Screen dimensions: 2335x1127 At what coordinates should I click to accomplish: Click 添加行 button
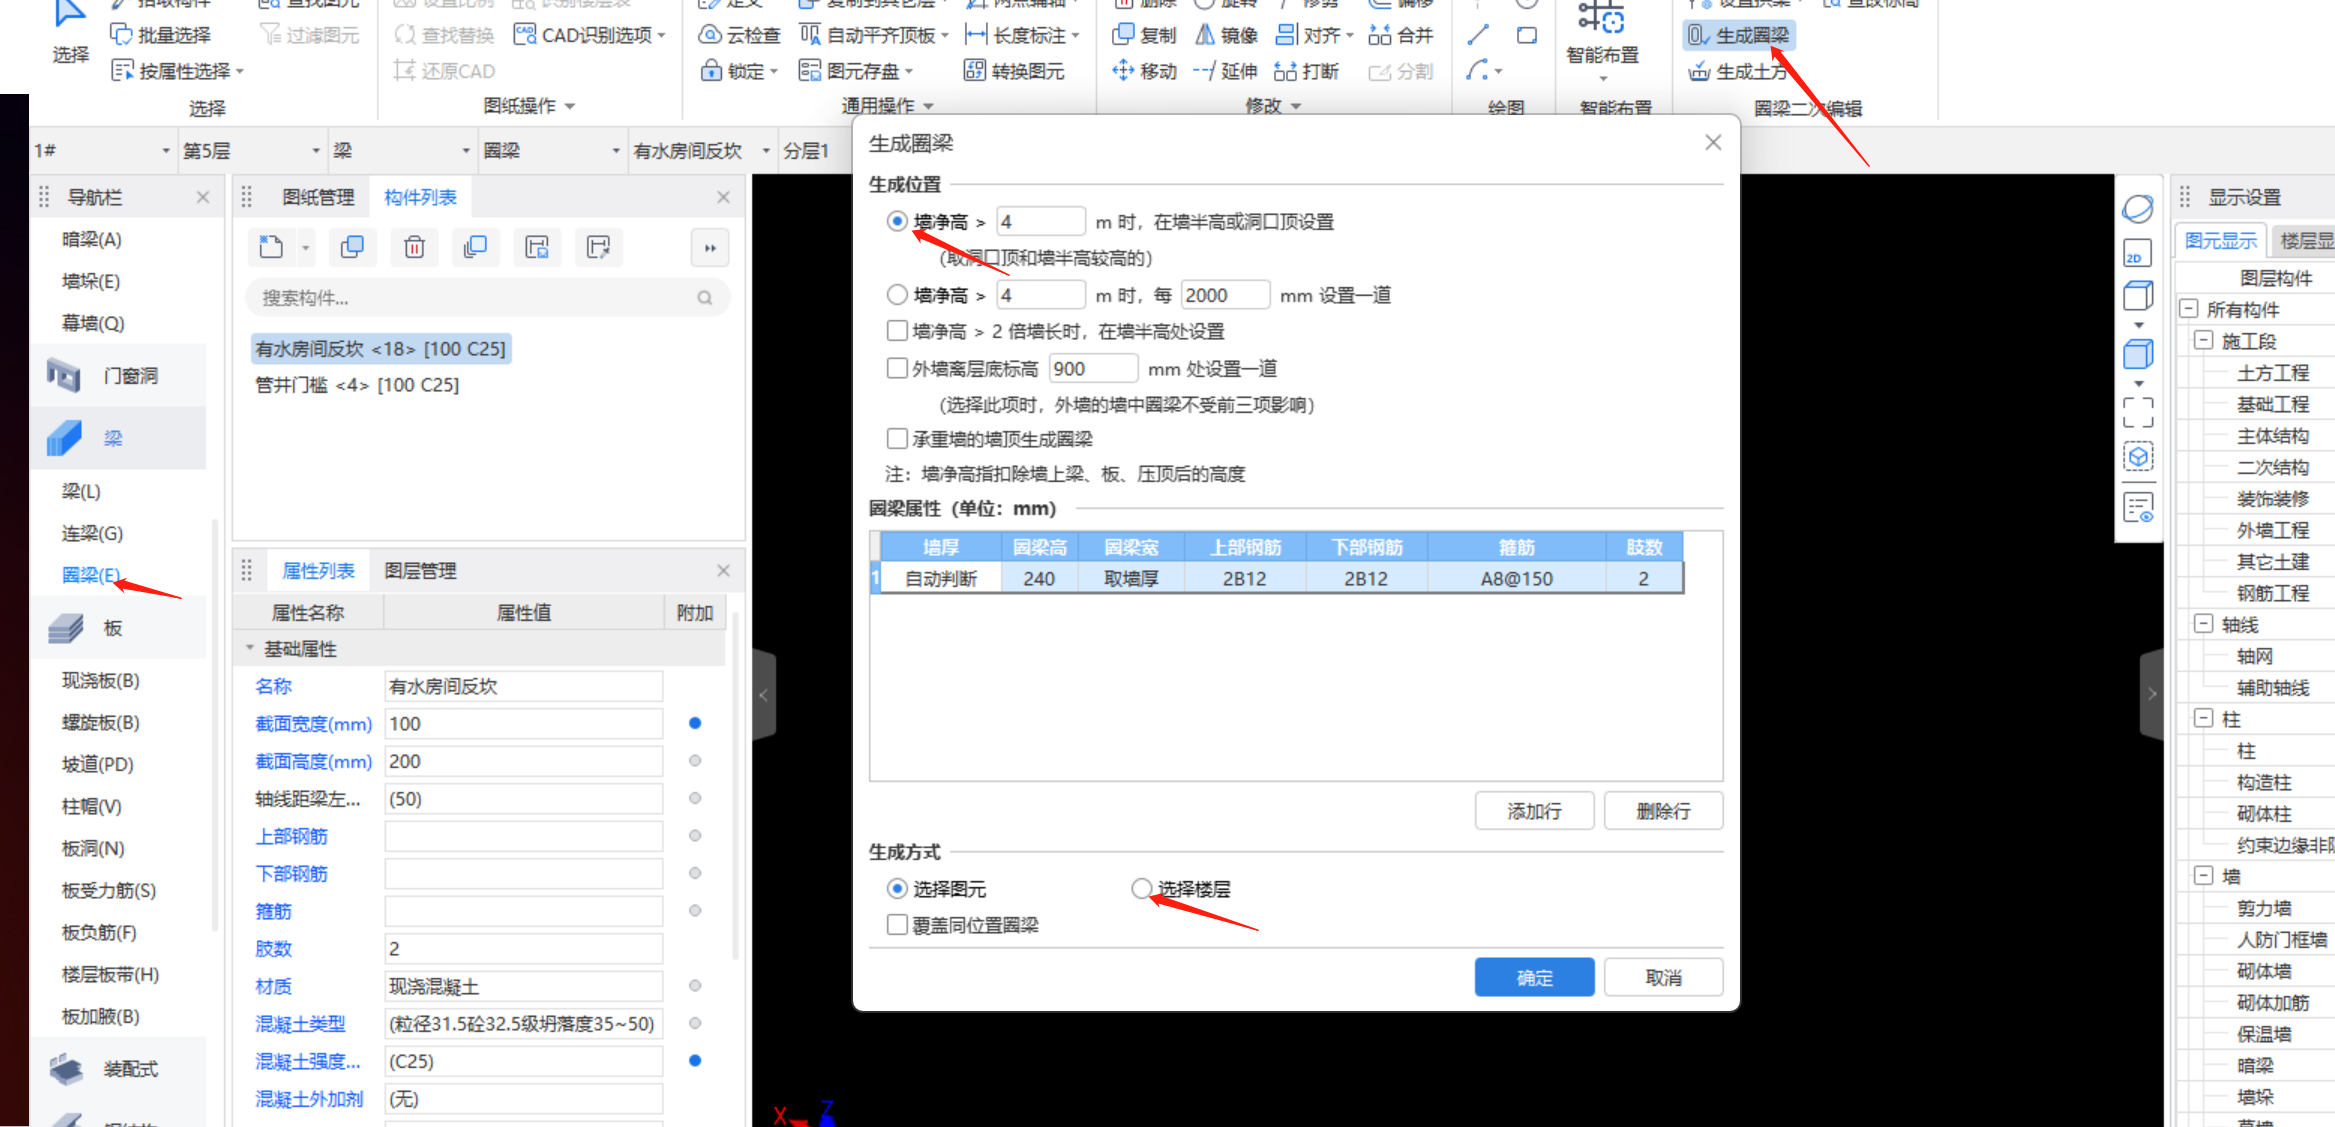click(1534, 811)
